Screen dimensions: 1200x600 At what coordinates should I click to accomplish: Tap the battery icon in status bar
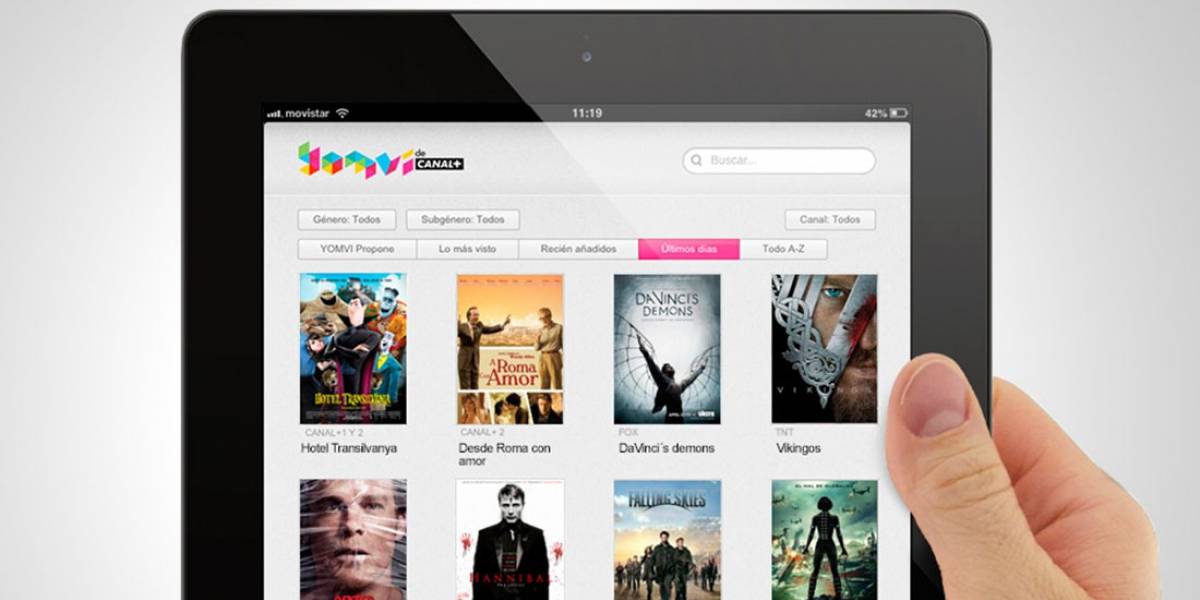[898, 113]
